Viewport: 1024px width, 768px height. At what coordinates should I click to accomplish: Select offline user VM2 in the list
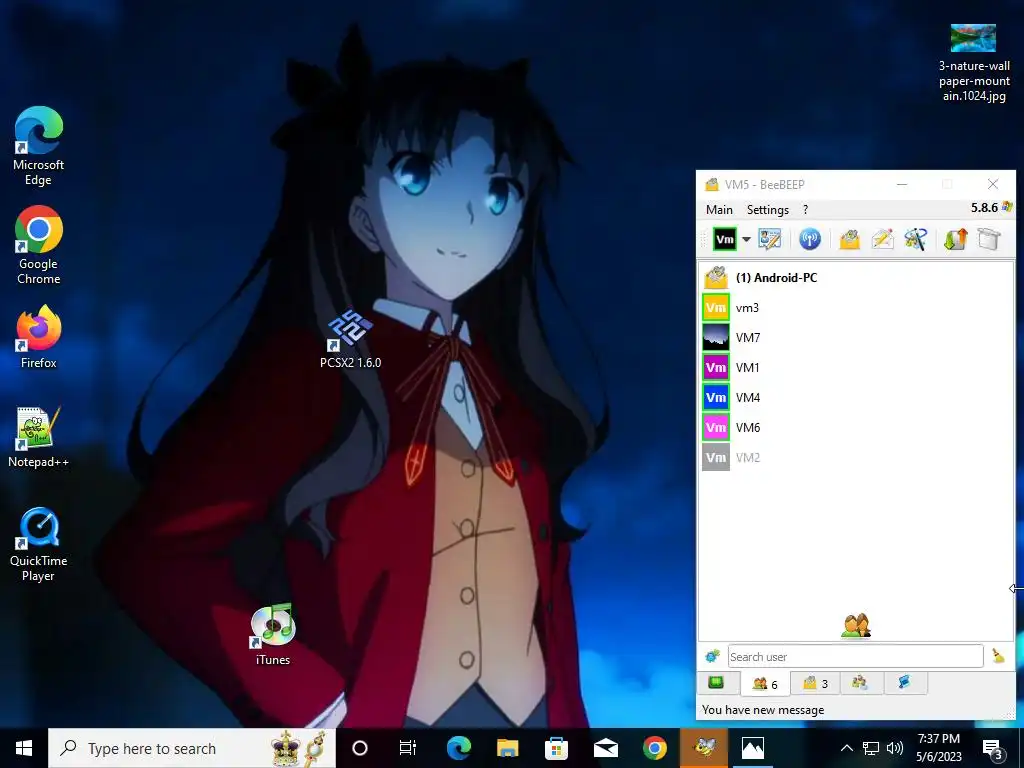(x=856, y=458)
